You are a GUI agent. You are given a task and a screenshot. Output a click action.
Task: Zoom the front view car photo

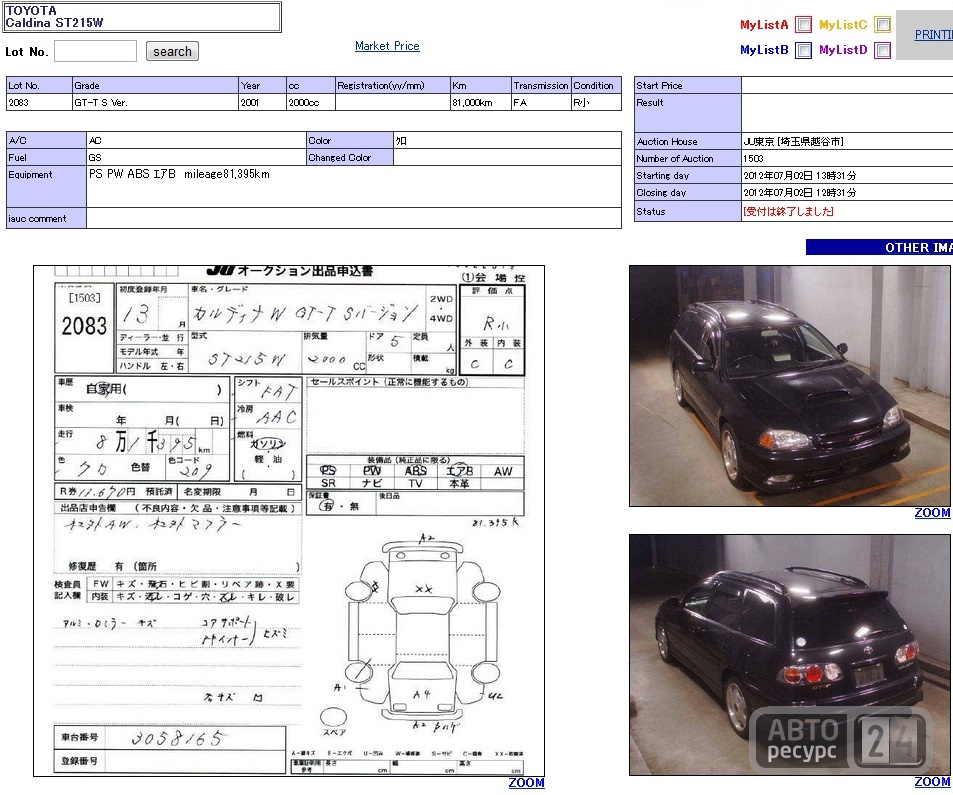tap(932, 513)
